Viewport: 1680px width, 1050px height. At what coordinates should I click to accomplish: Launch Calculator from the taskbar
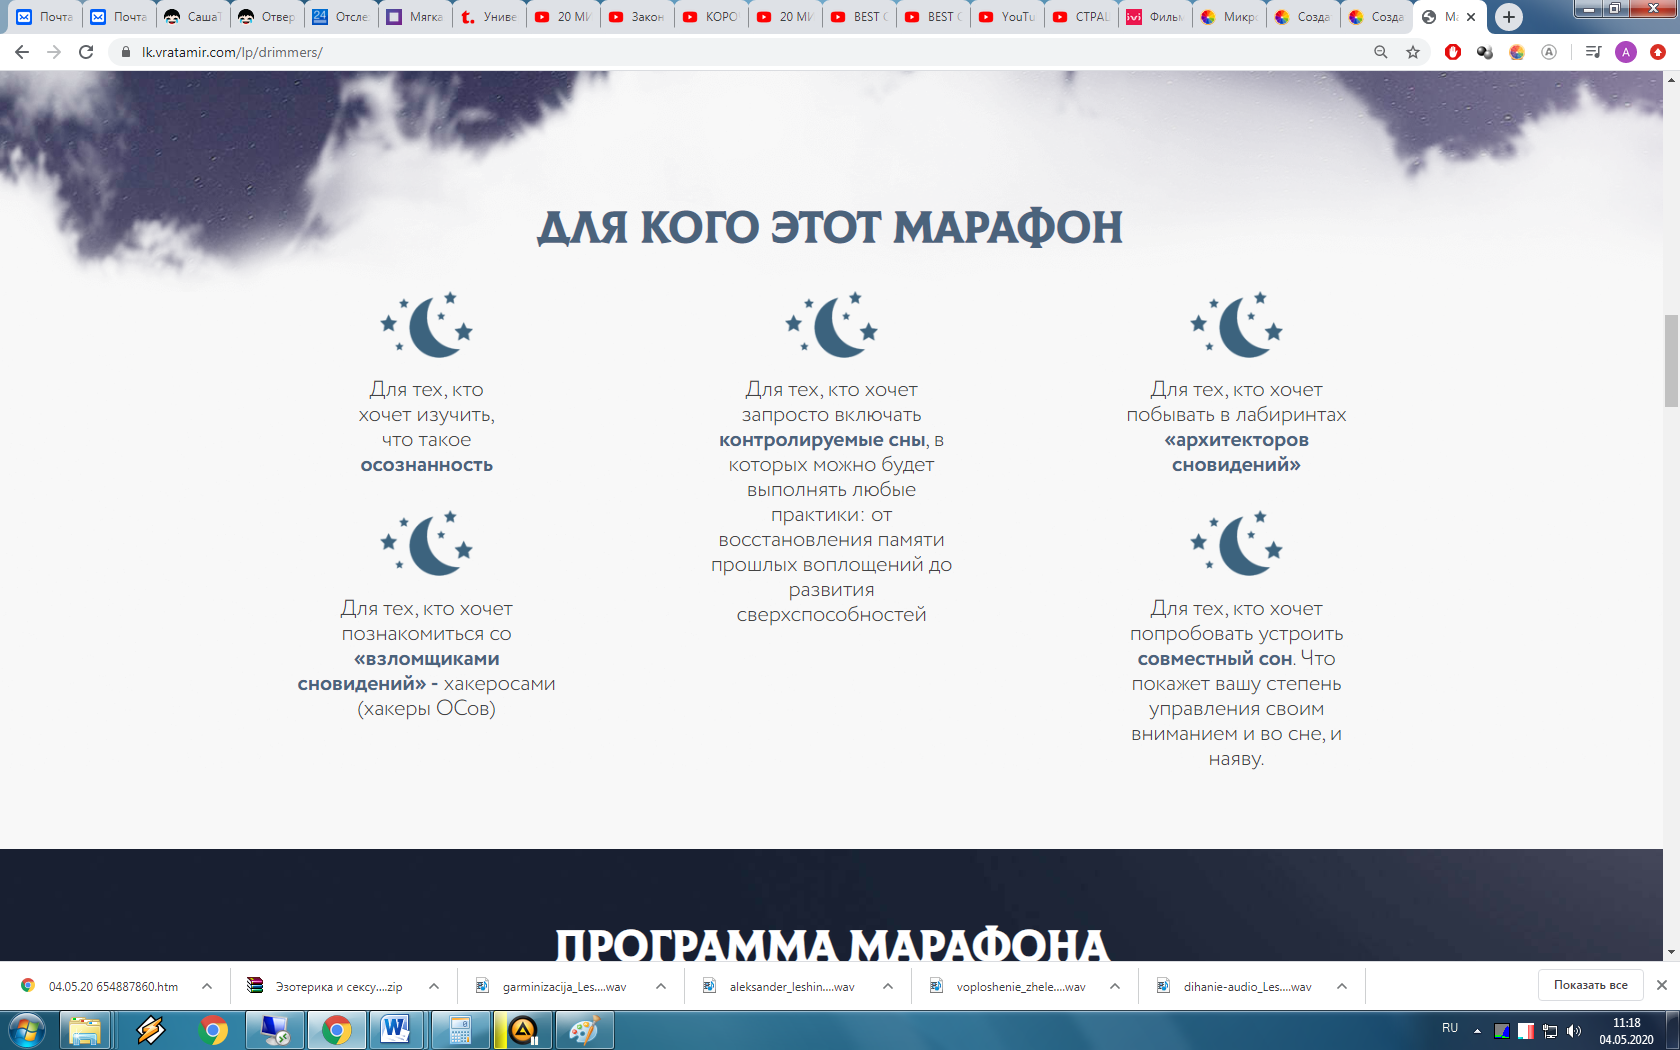pos(460,1029)
